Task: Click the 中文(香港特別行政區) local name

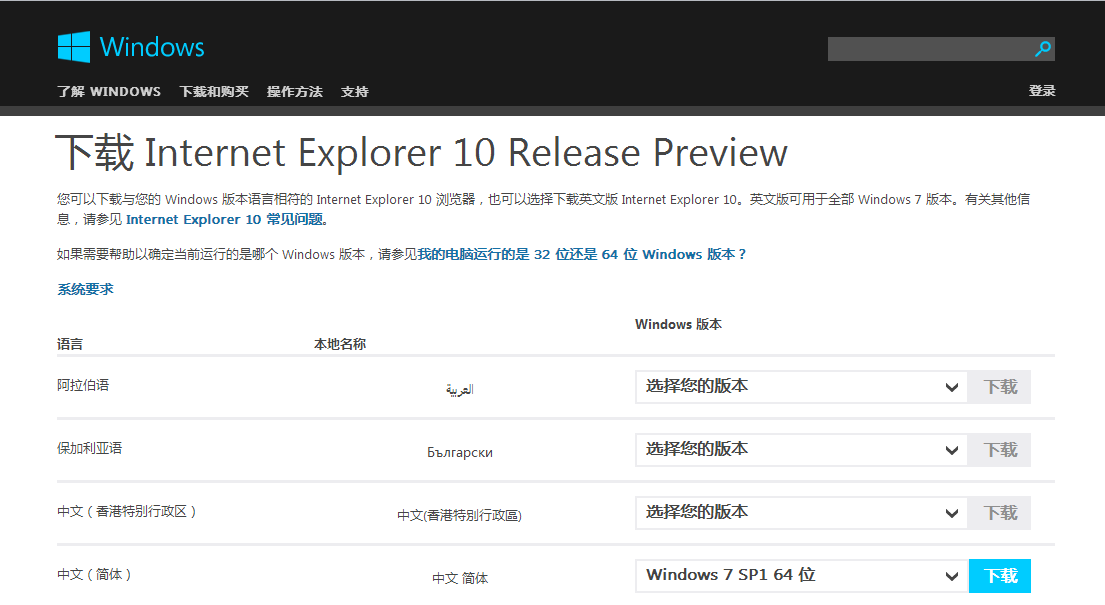Action: click(x=459, y=515)
